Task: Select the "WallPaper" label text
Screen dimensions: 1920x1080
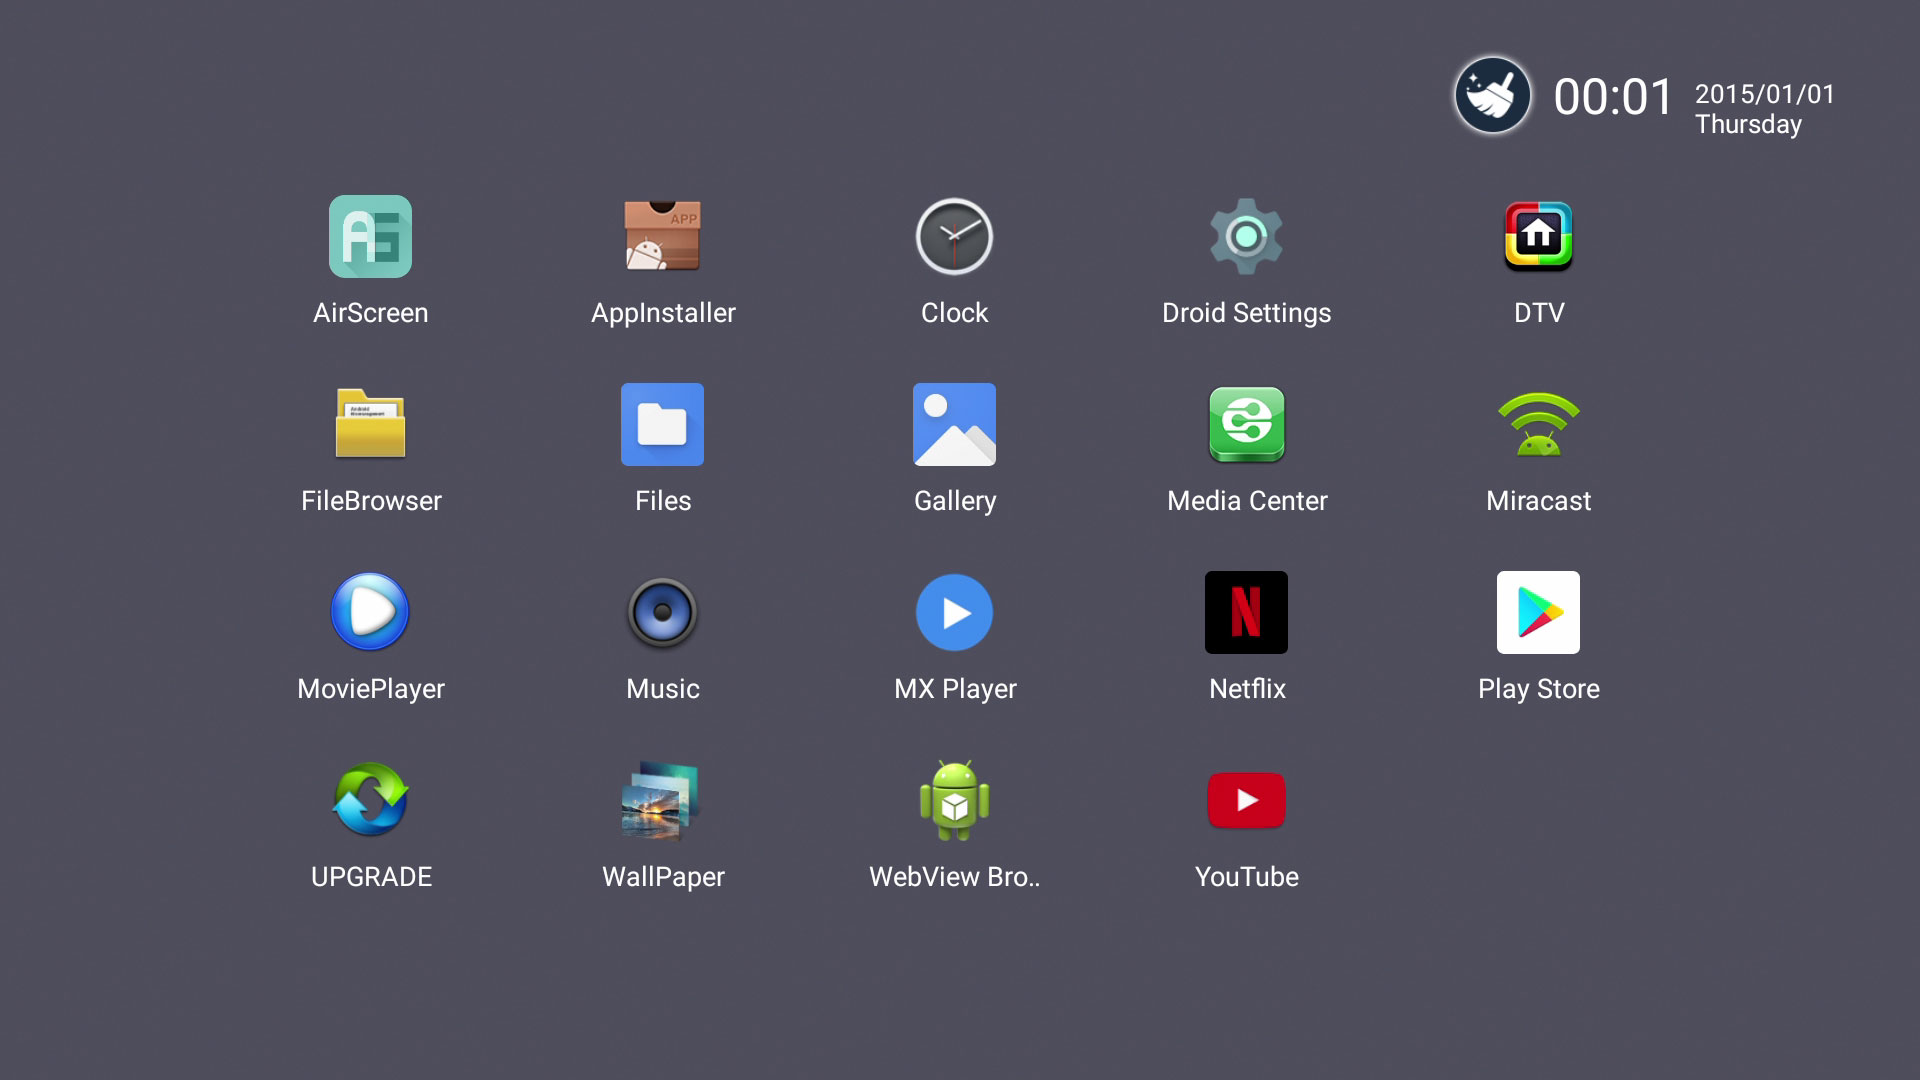Action: click(663, 877)
